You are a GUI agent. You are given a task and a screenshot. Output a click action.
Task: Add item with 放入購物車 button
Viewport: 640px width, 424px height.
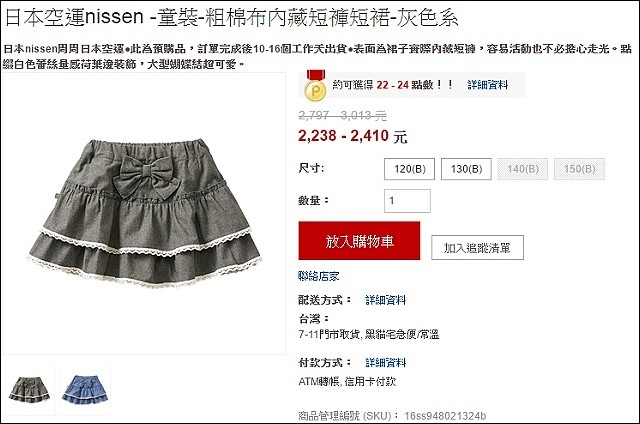pyautogui.click(x=359, y=241)
